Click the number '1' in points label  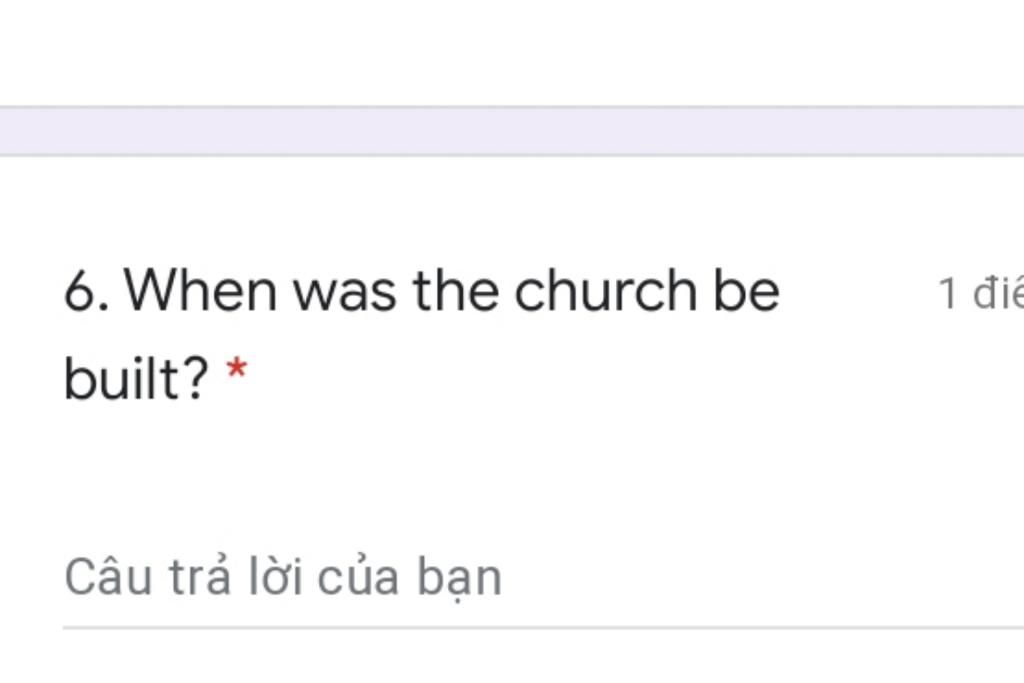[947, 293]
